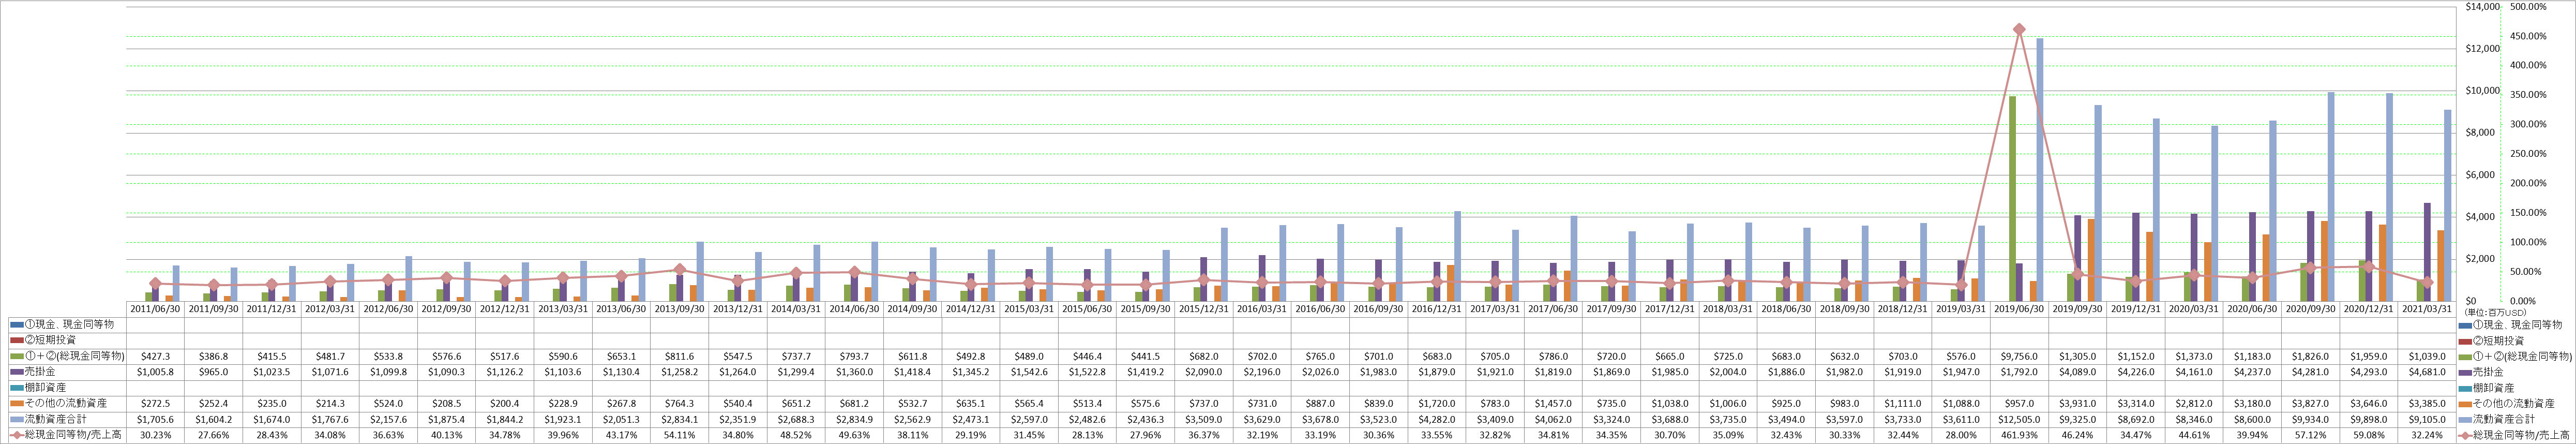Screen dimensions: 2576x444
Task: Click the orange swatch beside right その他の流動資産
Action: pos(2466,404)
